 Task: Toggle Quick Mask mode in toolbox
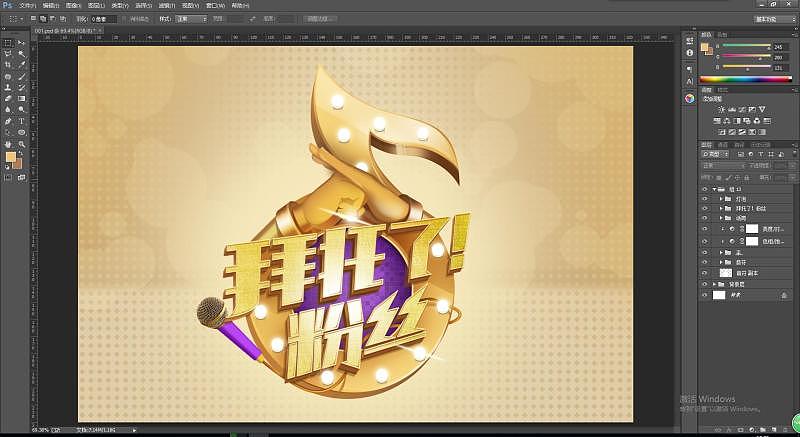[8, 177]
